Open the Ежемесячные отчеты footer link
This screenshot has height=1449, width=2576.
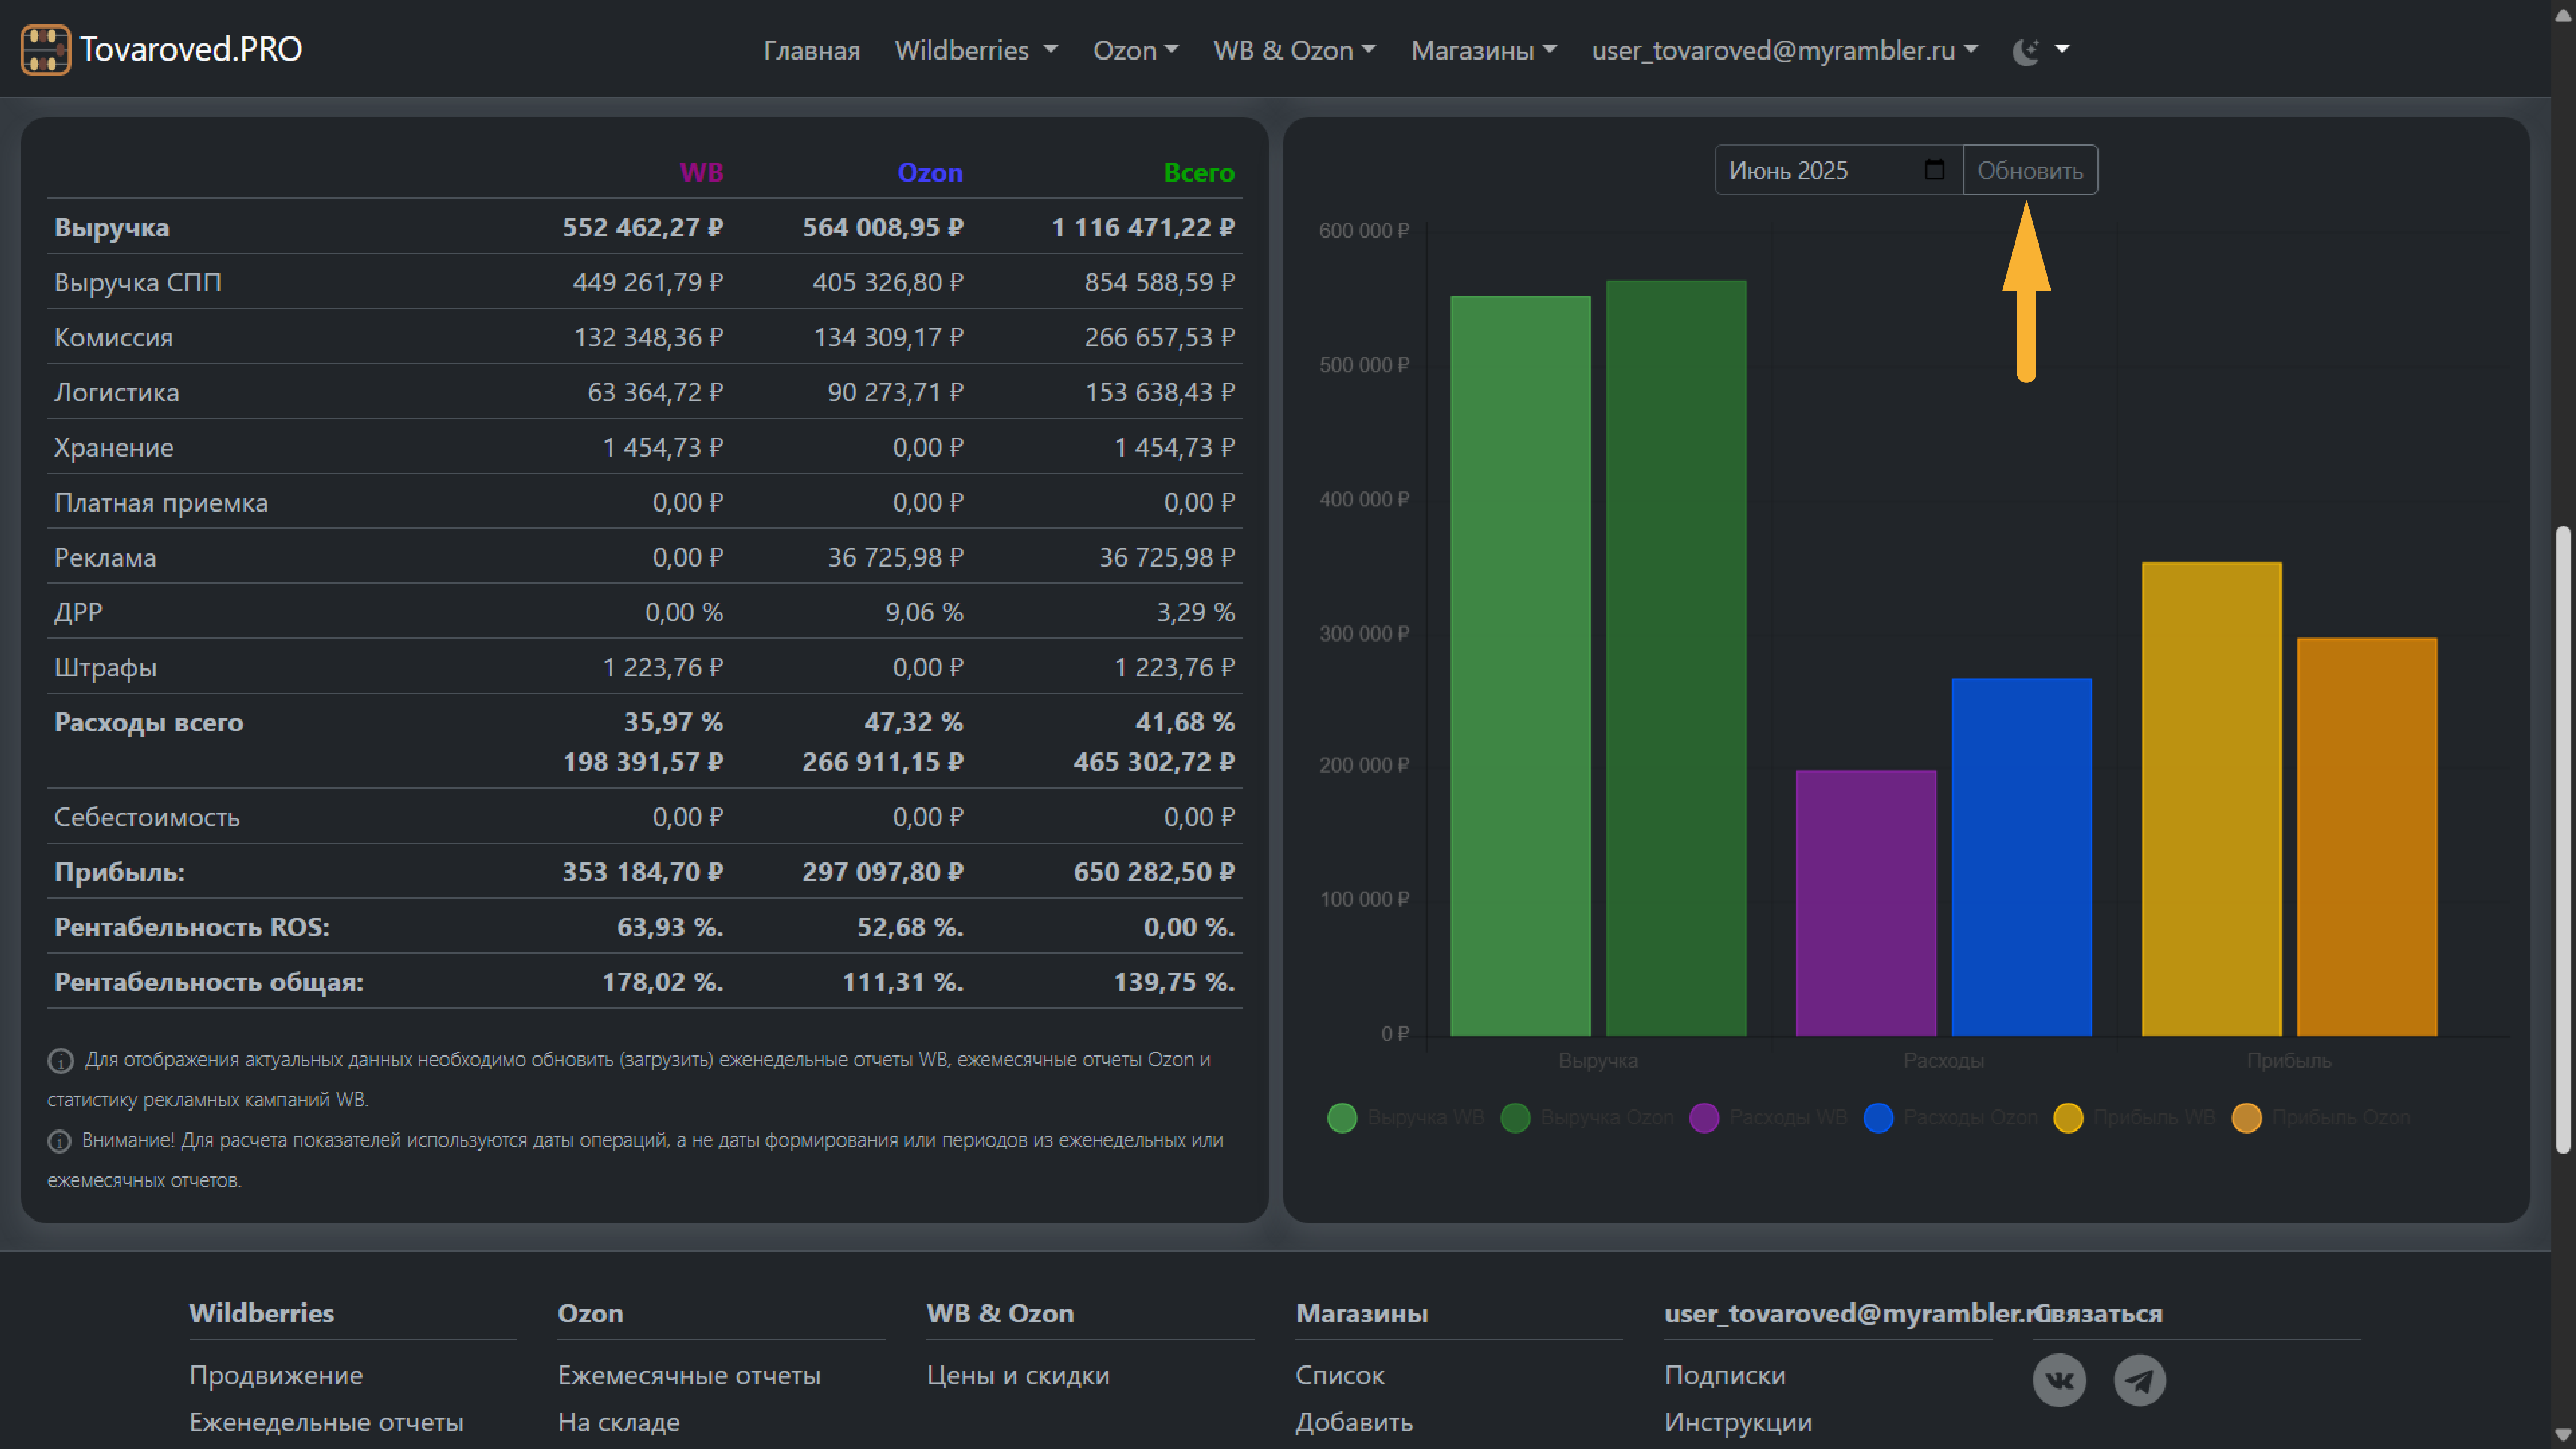coord(689,1375)
